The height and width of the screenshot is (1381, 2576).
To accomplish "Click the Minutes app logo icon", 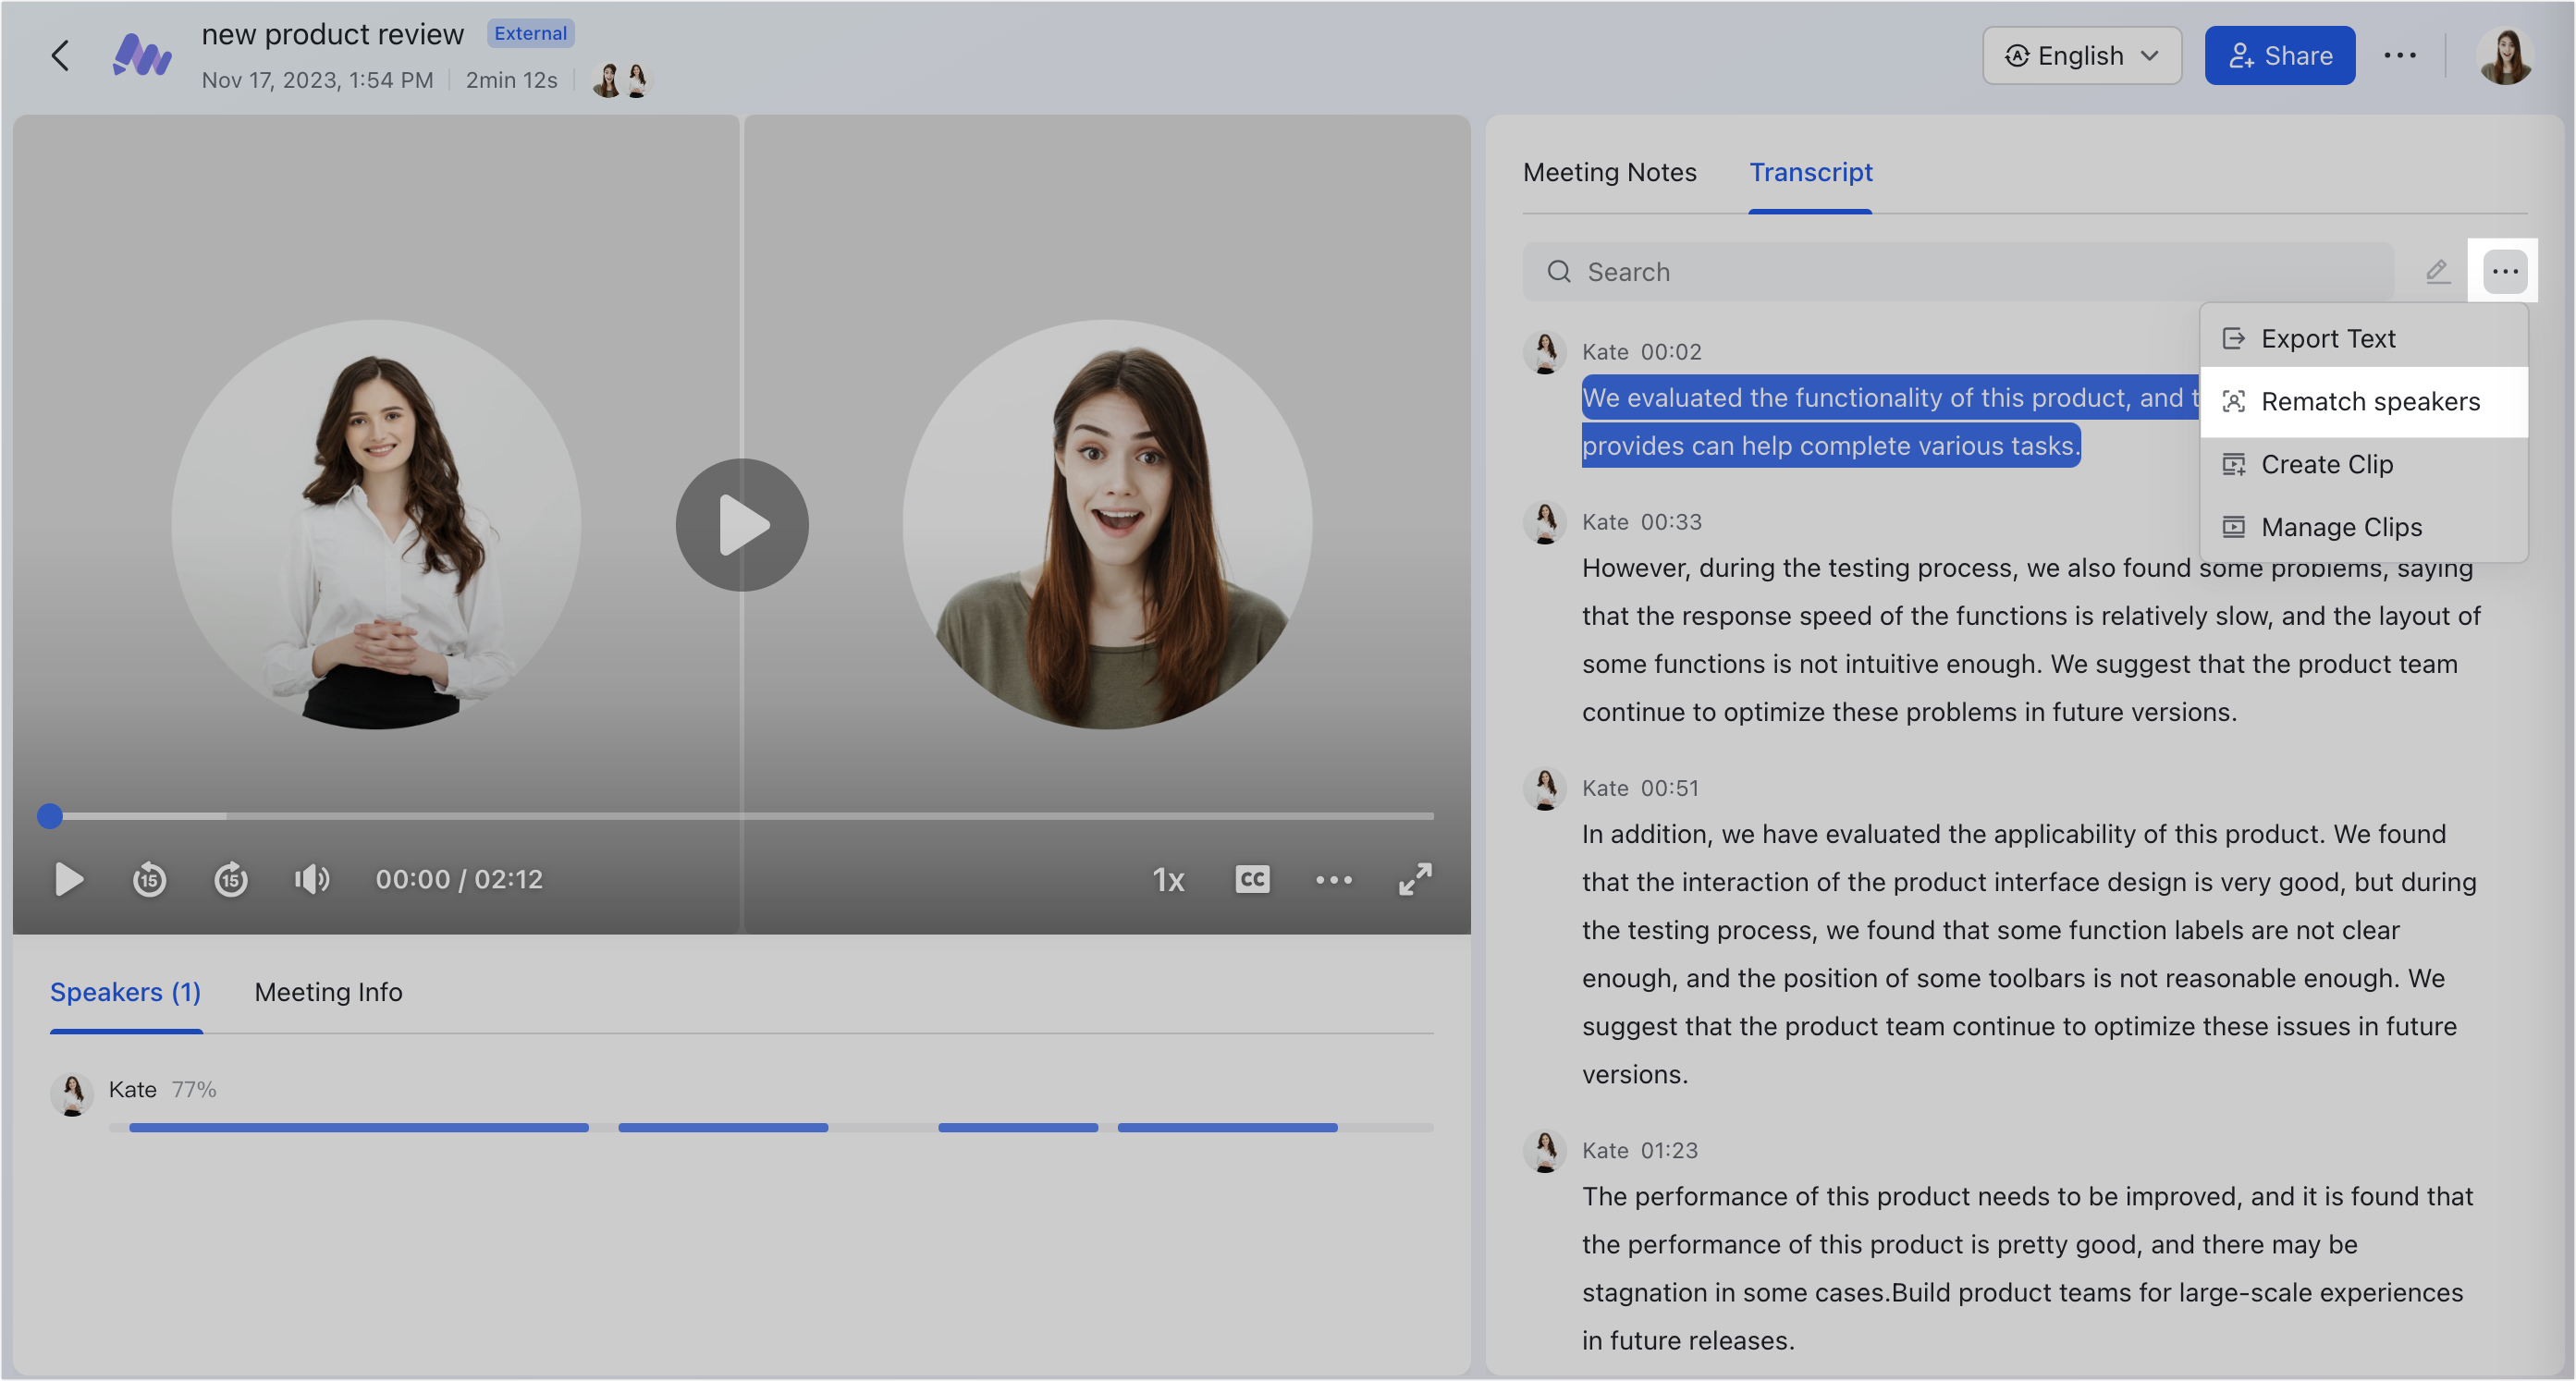I will tap(142, 55).
